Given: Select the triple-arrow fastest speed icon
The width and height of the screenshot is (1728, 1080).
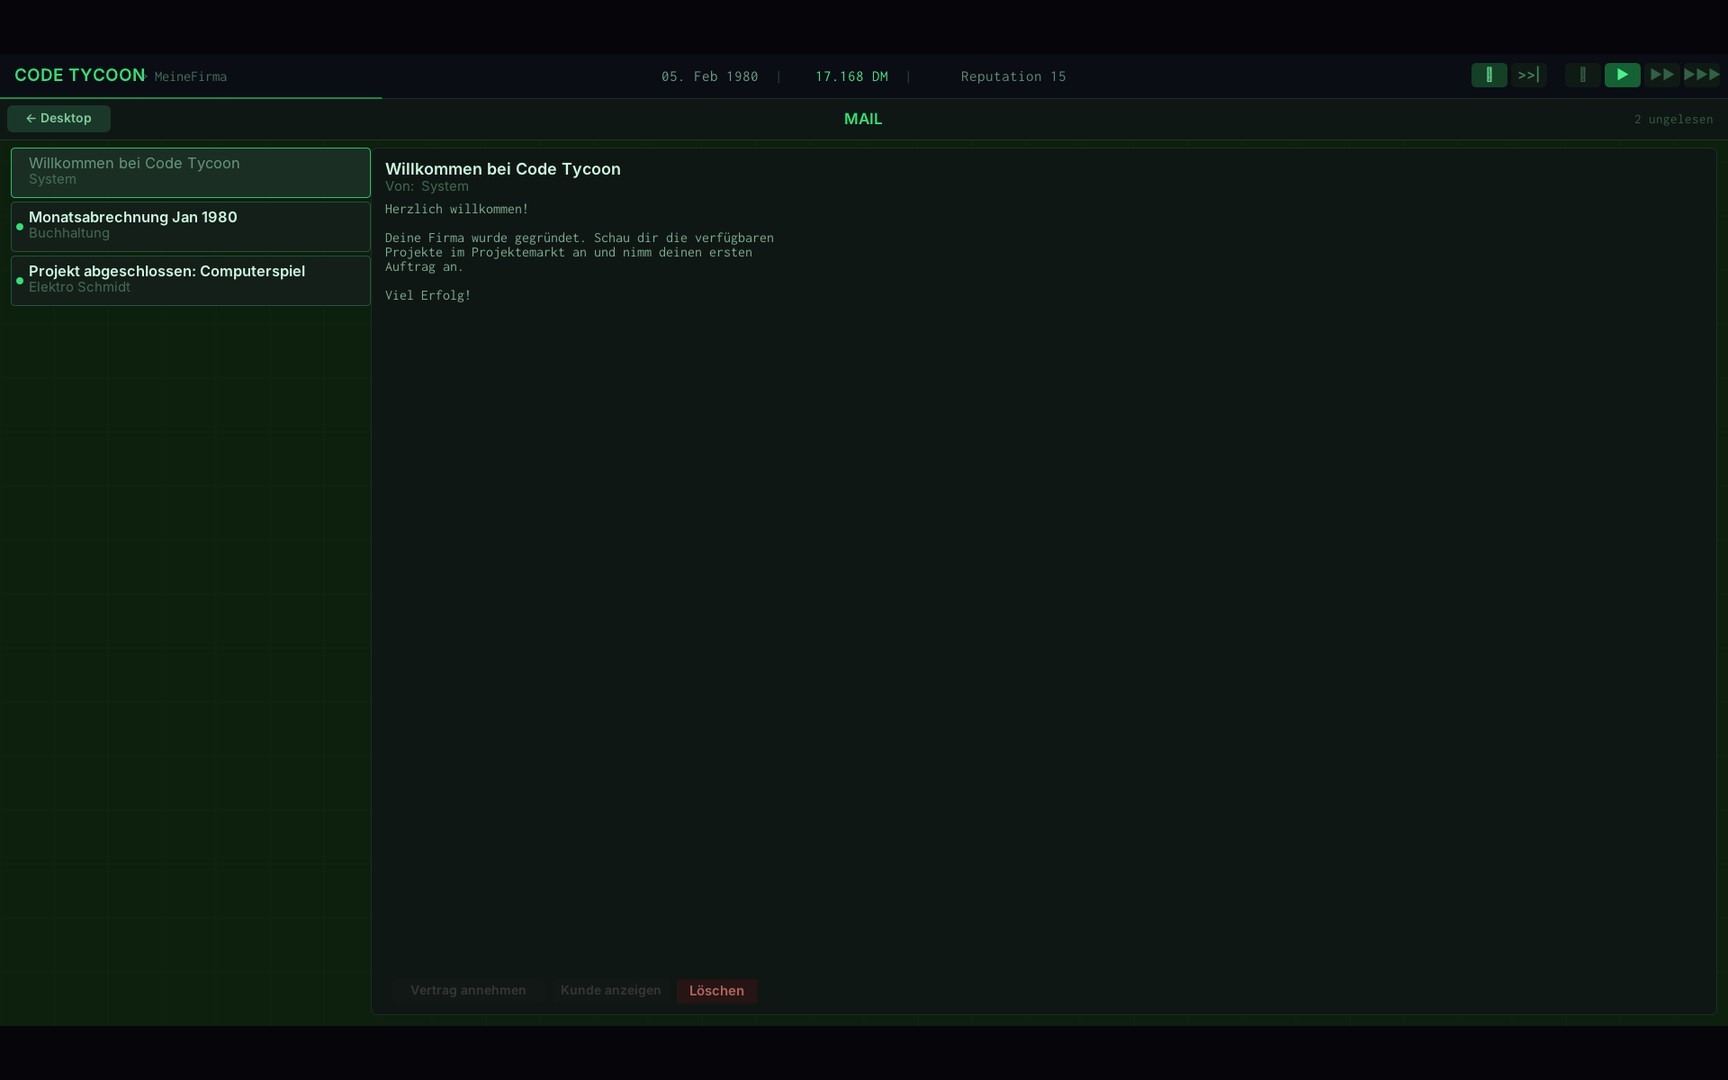Looking at the screenshot, I should click(1701, 75).
